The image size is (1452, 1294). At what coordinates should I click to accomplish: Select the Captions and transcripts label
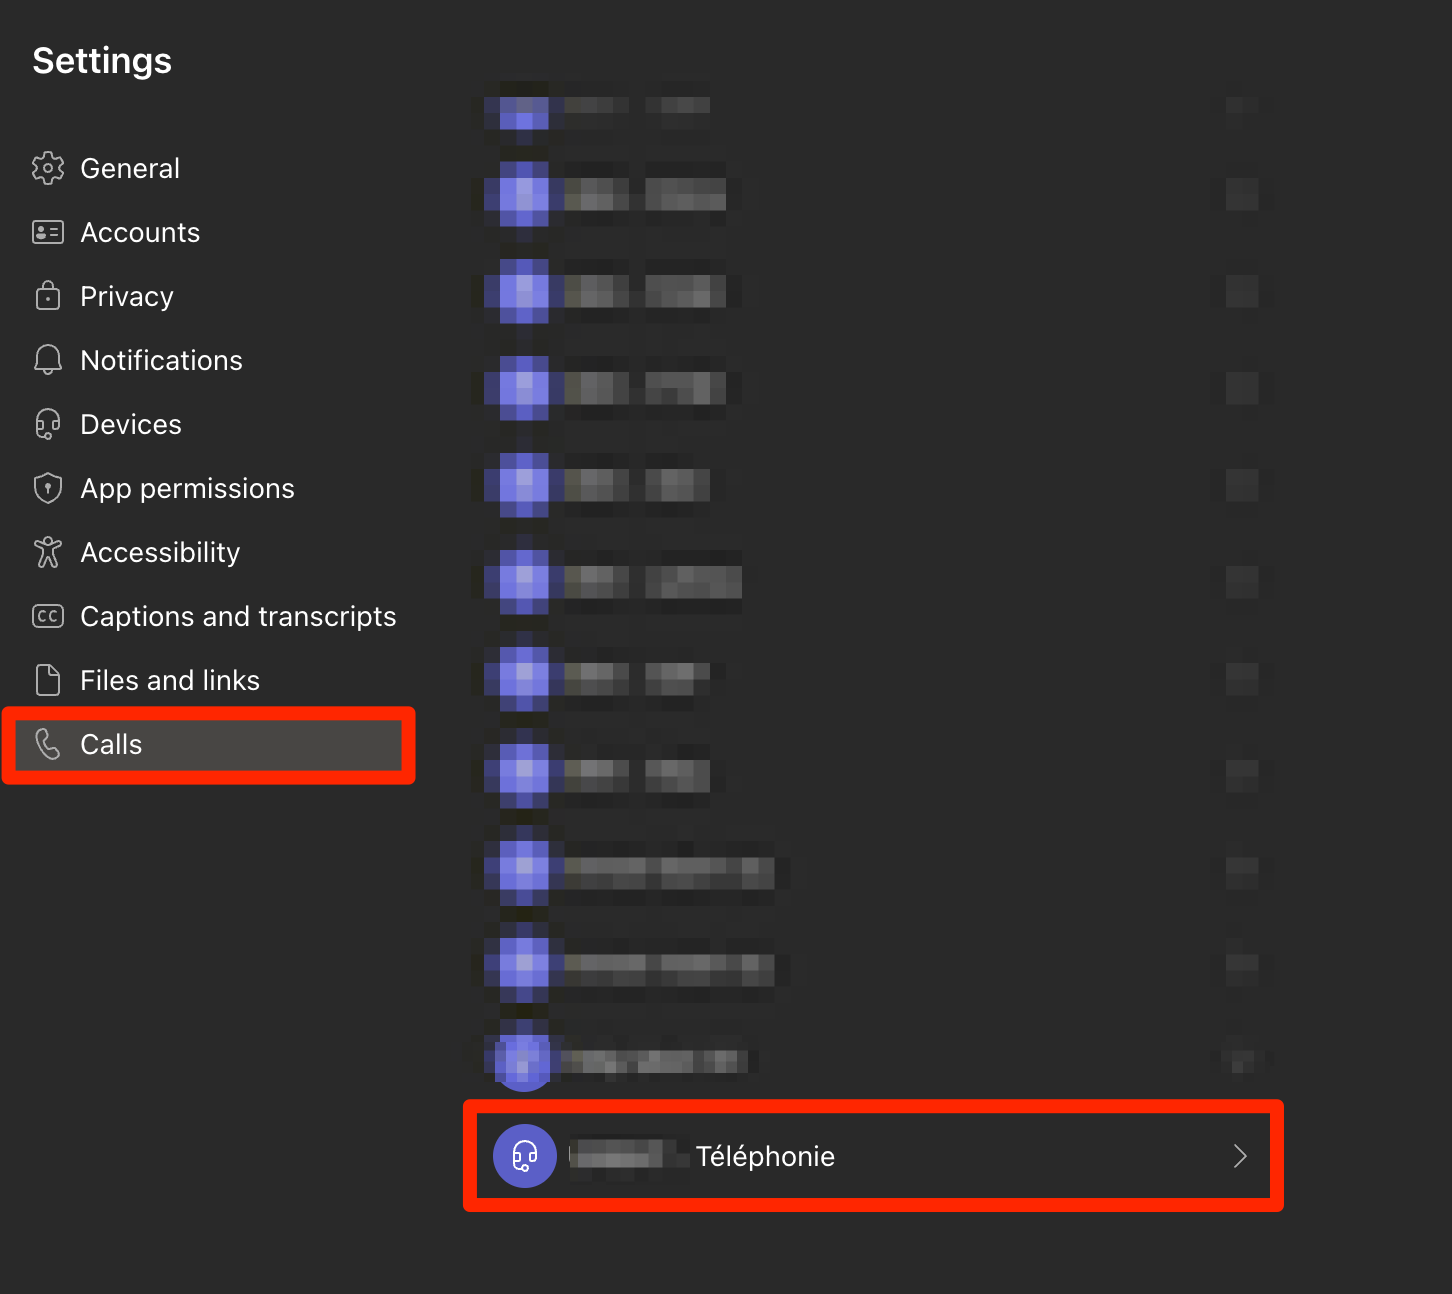click(x=238, y=616)
